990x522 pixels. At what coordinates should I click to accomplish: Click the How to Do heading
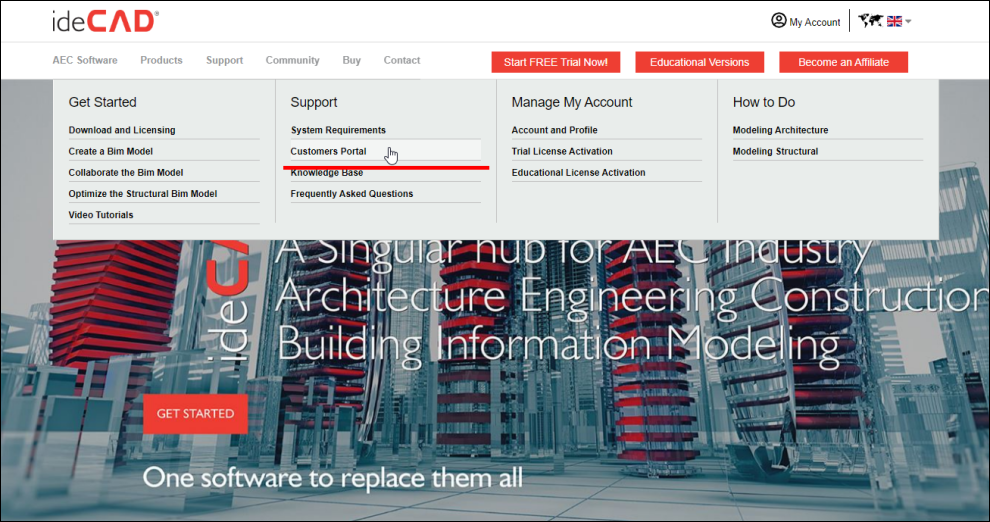[x=764, y=102]
